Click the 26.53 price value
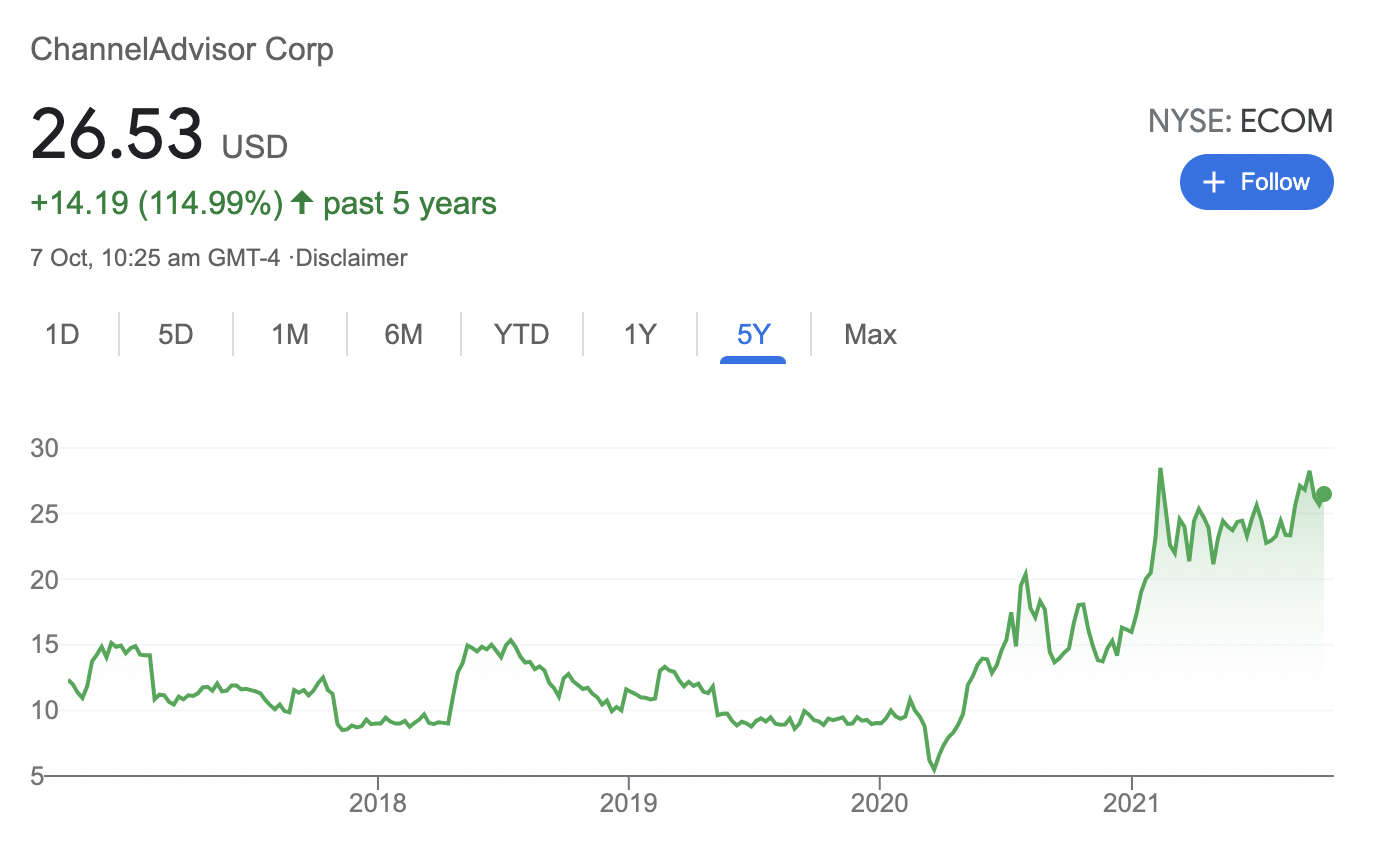This screenshot has height=842, width=1384. click(x=116, y=133)
